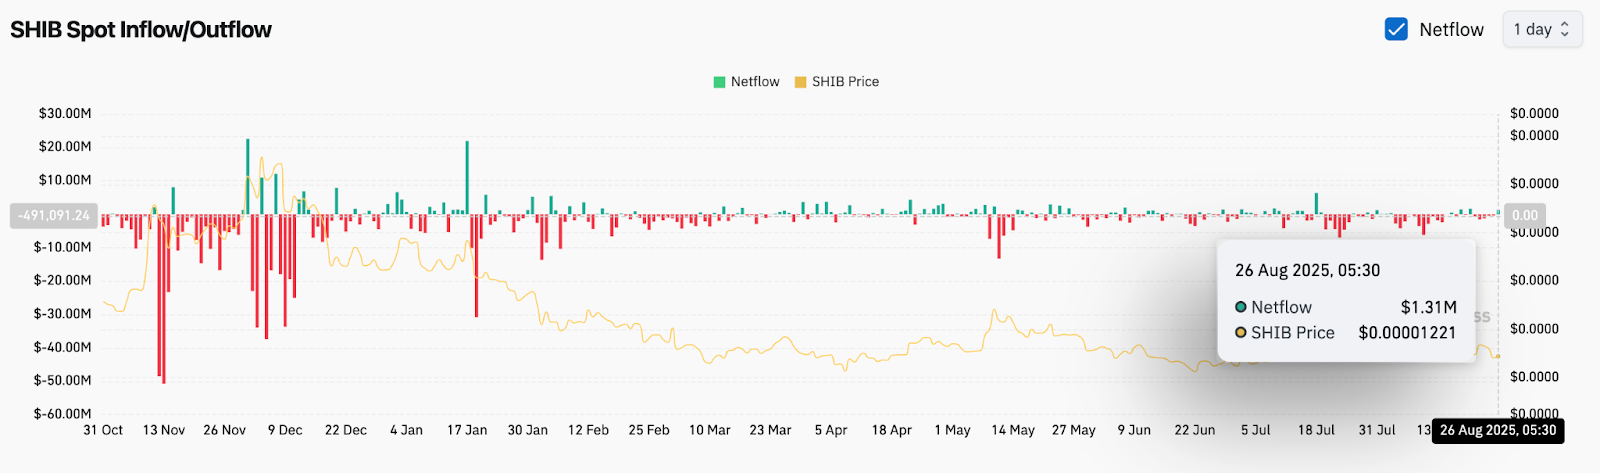
Task: Click the black "26 Aug 2025, 05:30" axis marker
Action: [1497, 430]
